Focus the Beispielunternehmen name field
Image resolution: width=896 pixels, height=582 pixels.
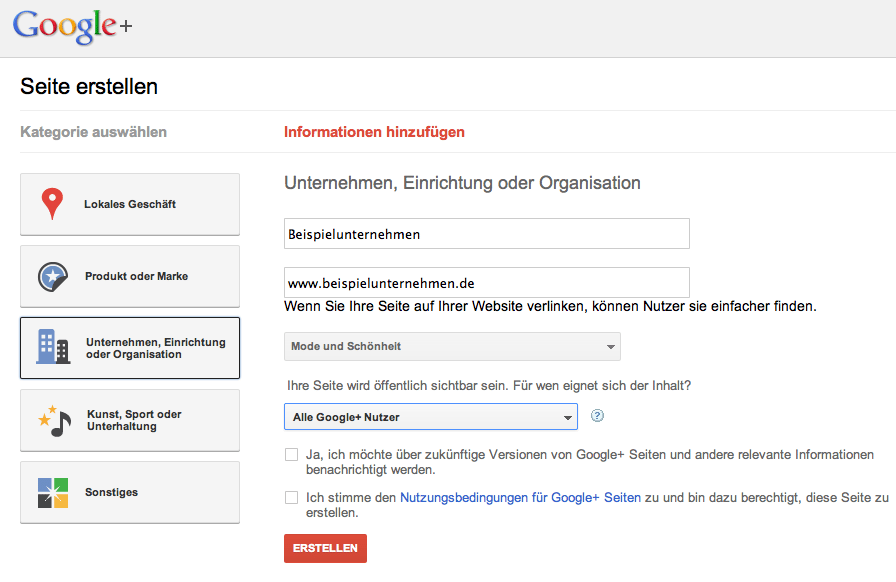tap(487, 233)
